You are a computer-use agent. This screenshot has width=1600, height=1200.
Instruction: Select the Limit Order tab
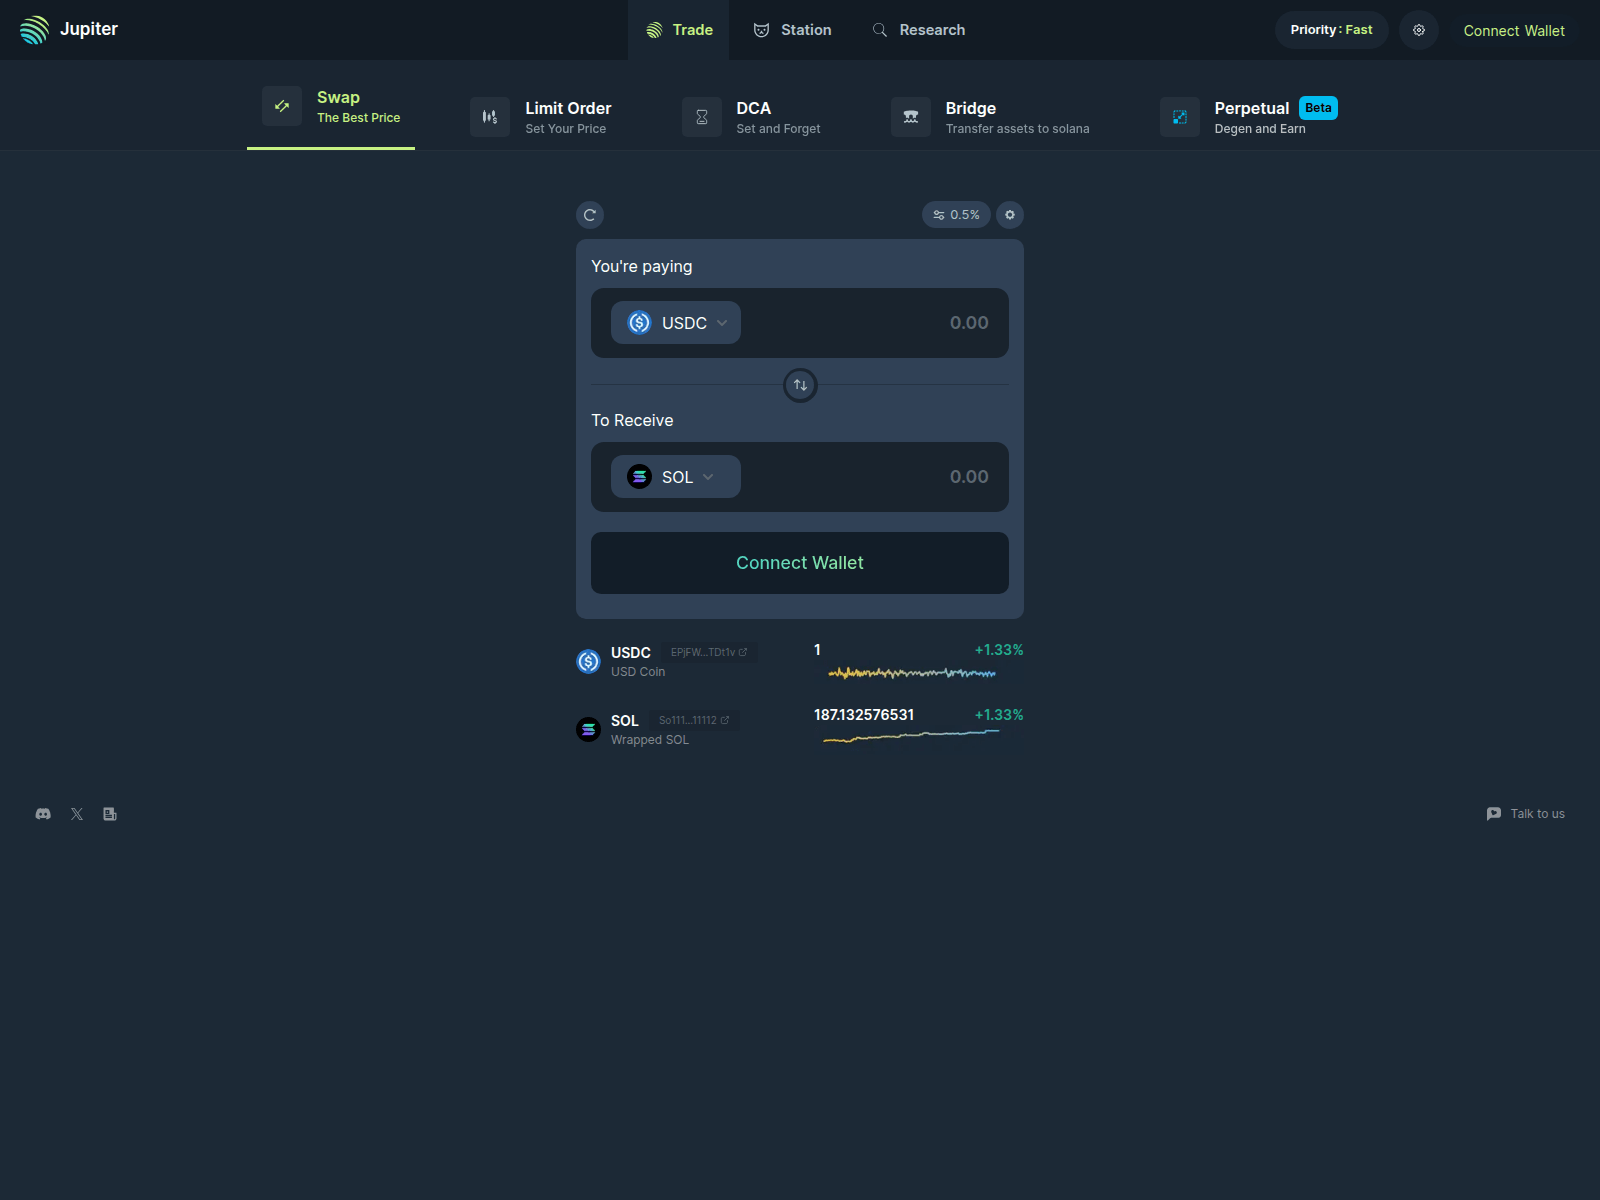pyautogui.click(x=541, y=117)
